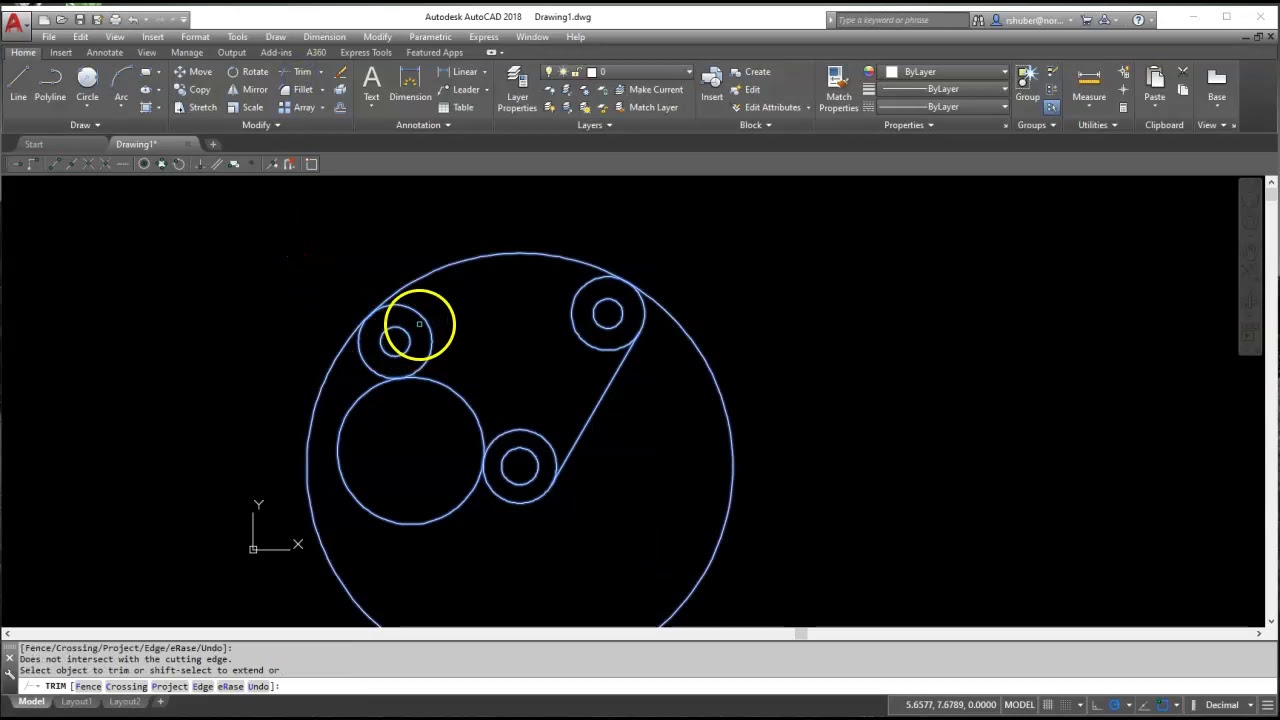Click the object color wheel icon

[x=868, y=72]
